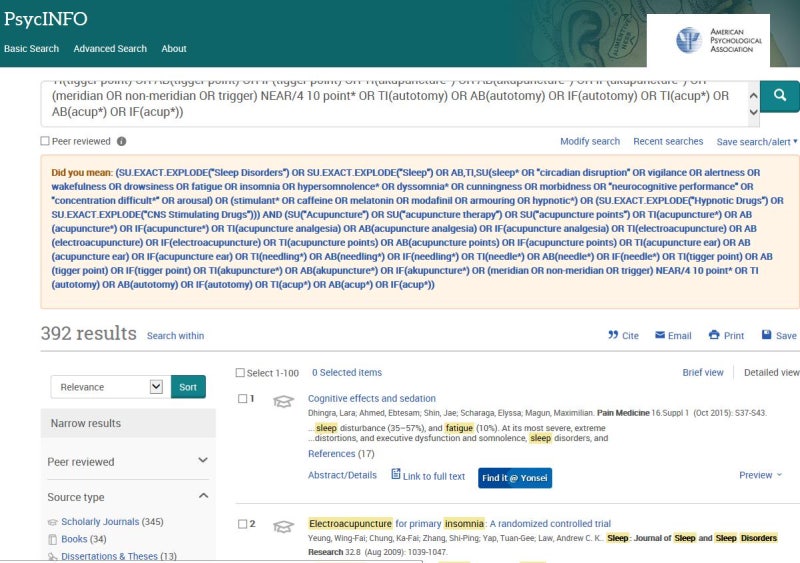Open the Electroacupuncture for primary insomnia article
Image resolution: width=800 pixels, height=563 pixels.
tap(459, 524)
